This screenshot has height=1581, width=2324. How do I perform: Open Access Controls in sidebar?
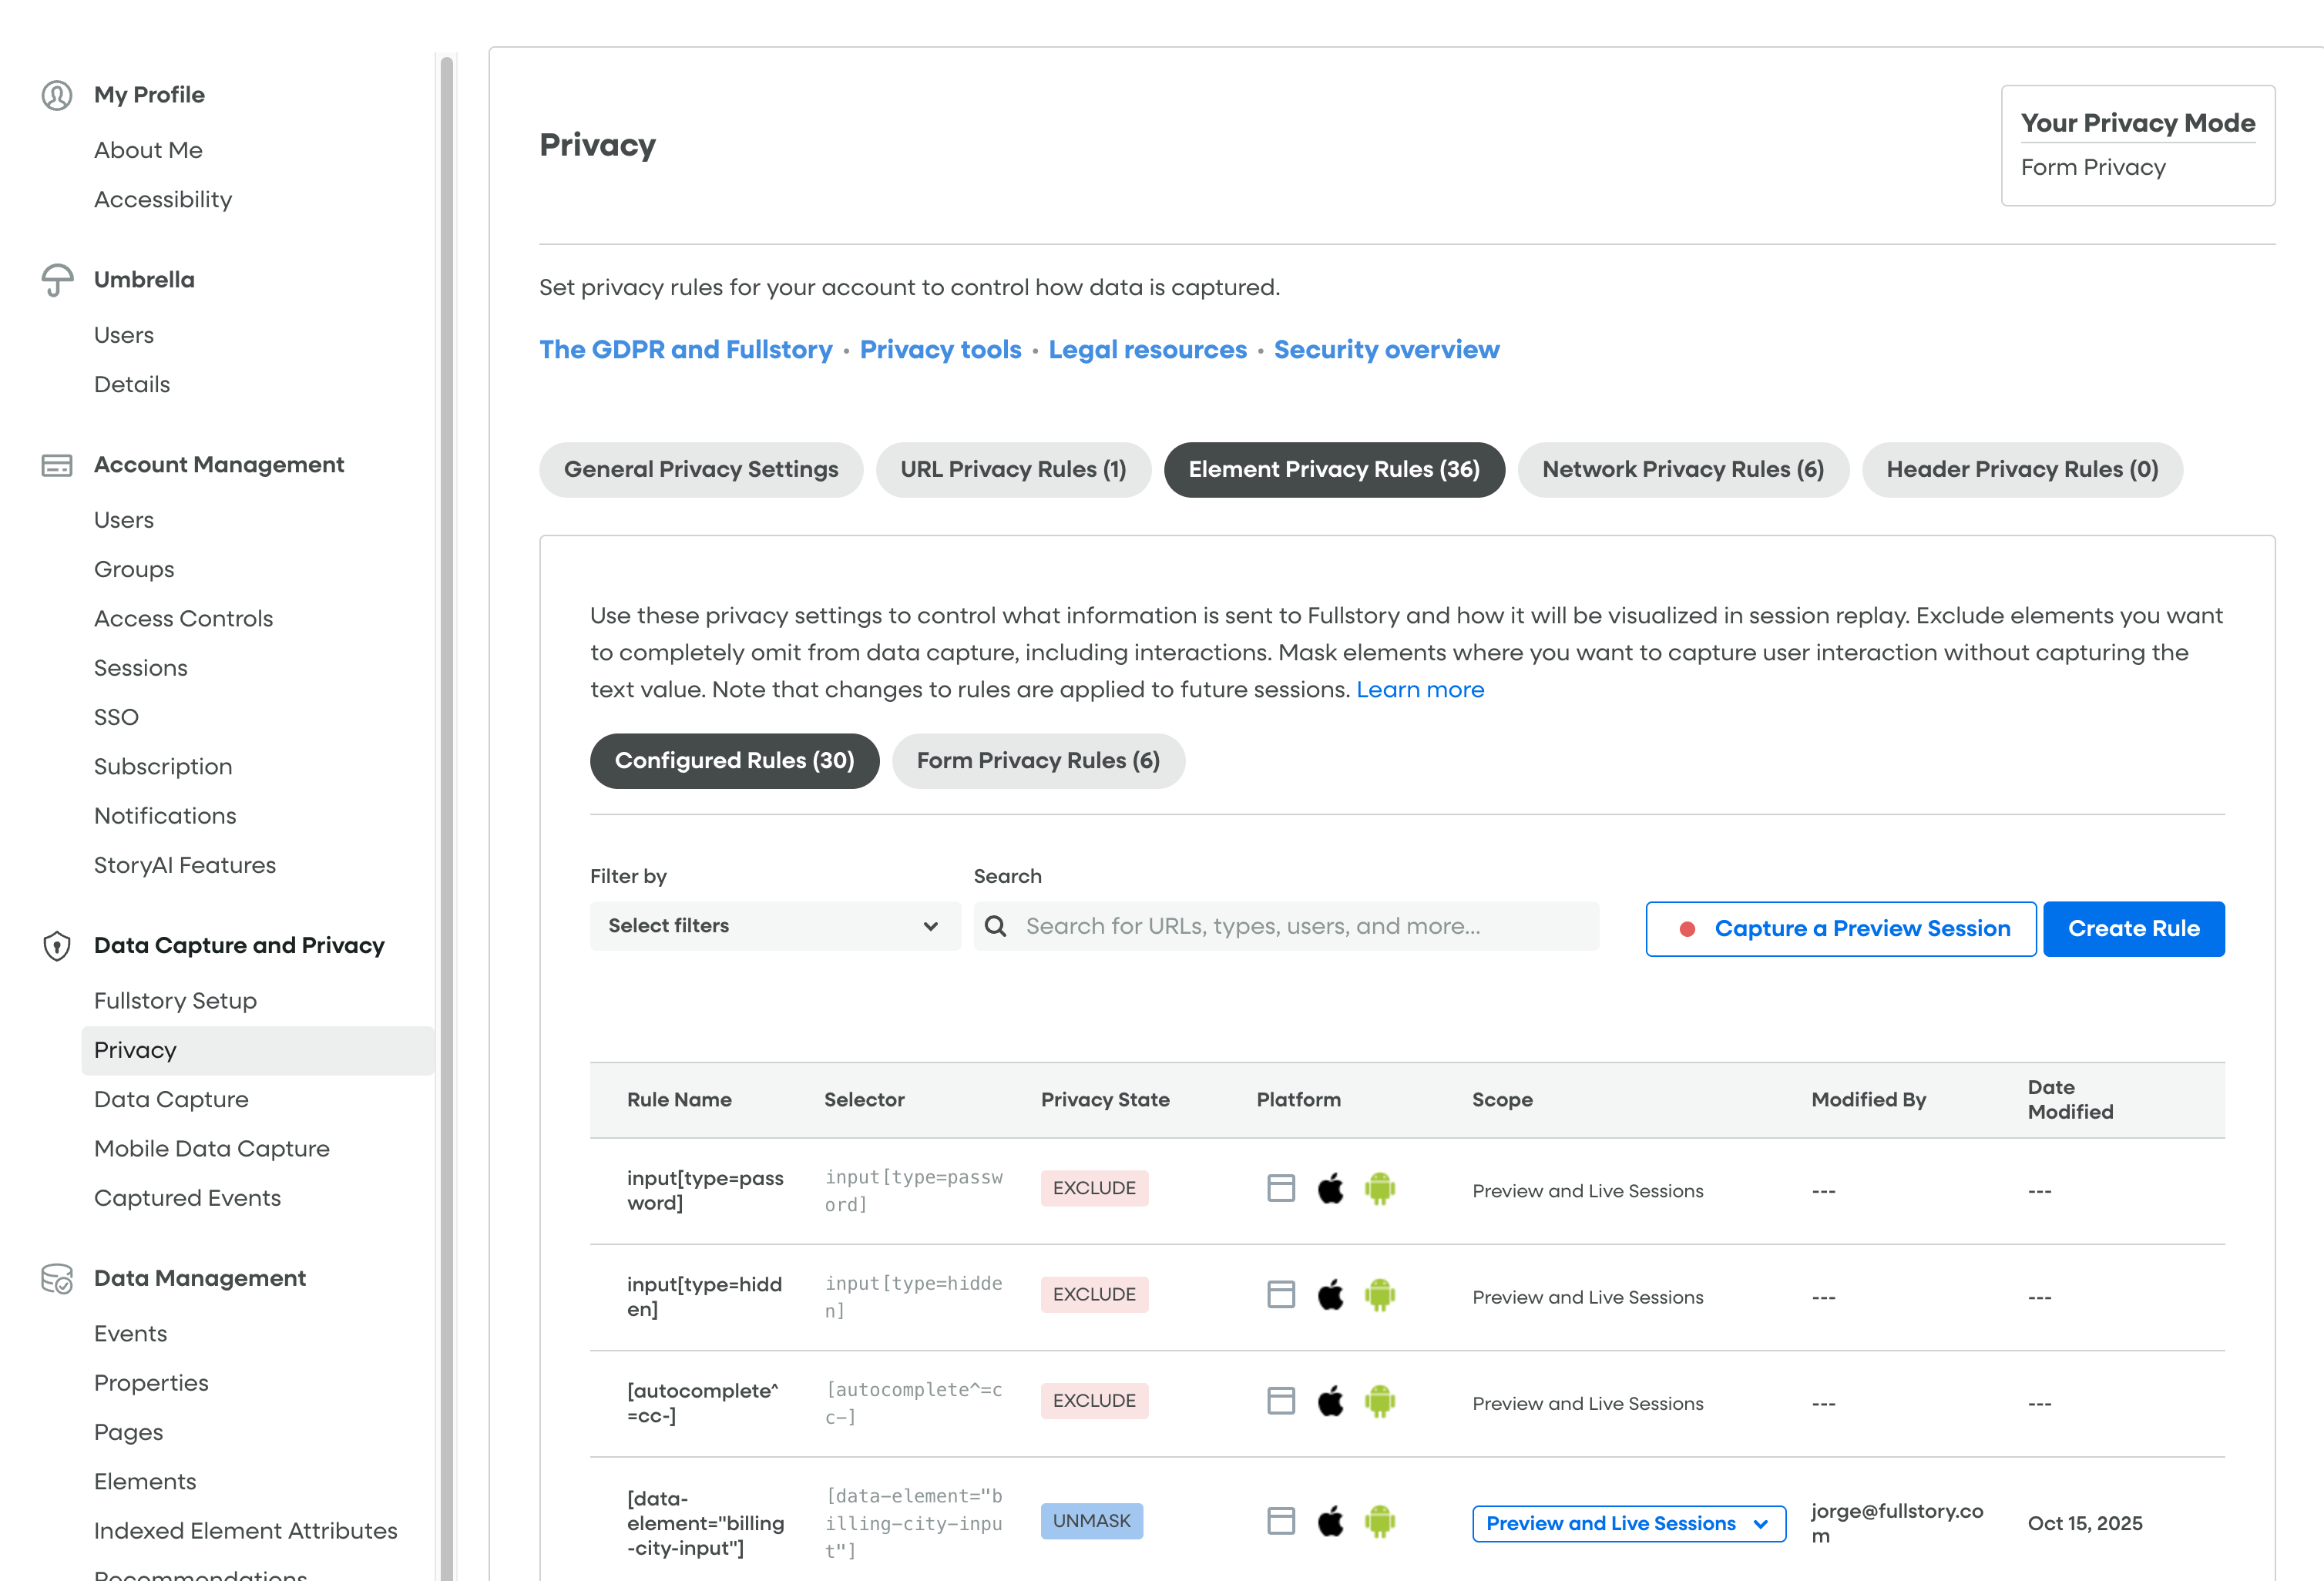click(183, 619)
